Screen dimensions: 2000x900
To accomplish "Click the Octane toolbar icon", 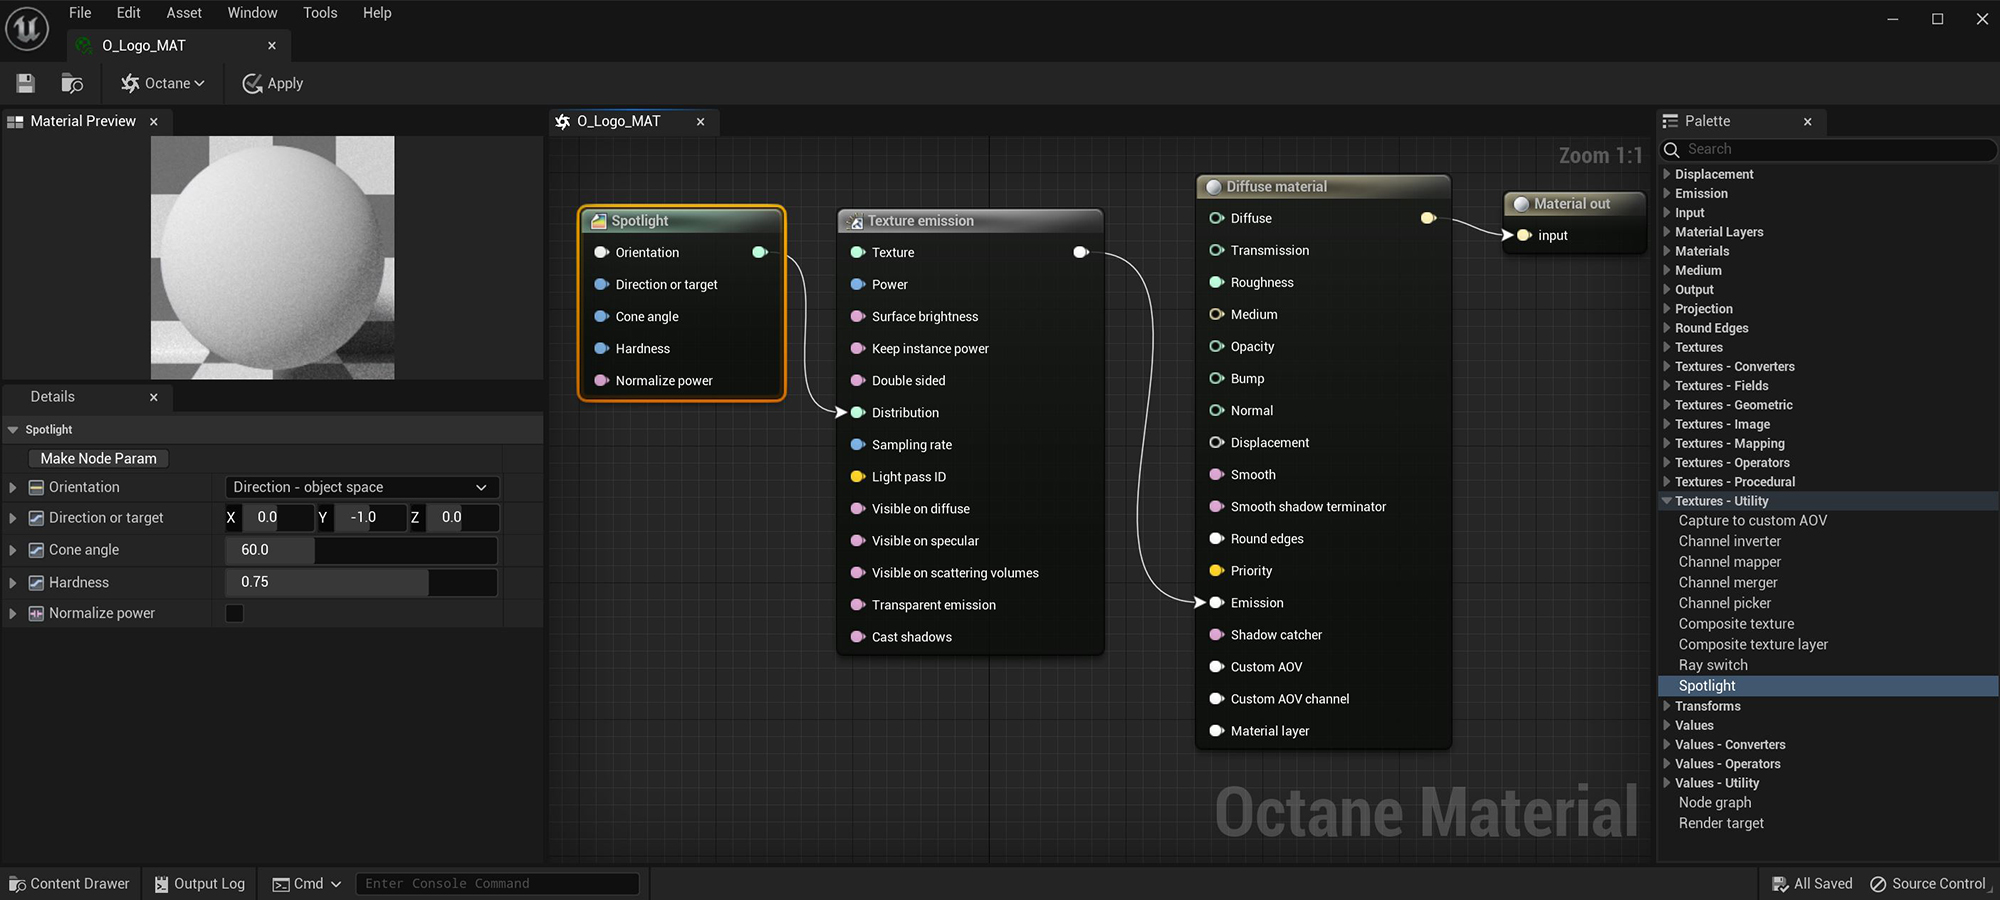I will pyautogui.click(x=130, y=84).
